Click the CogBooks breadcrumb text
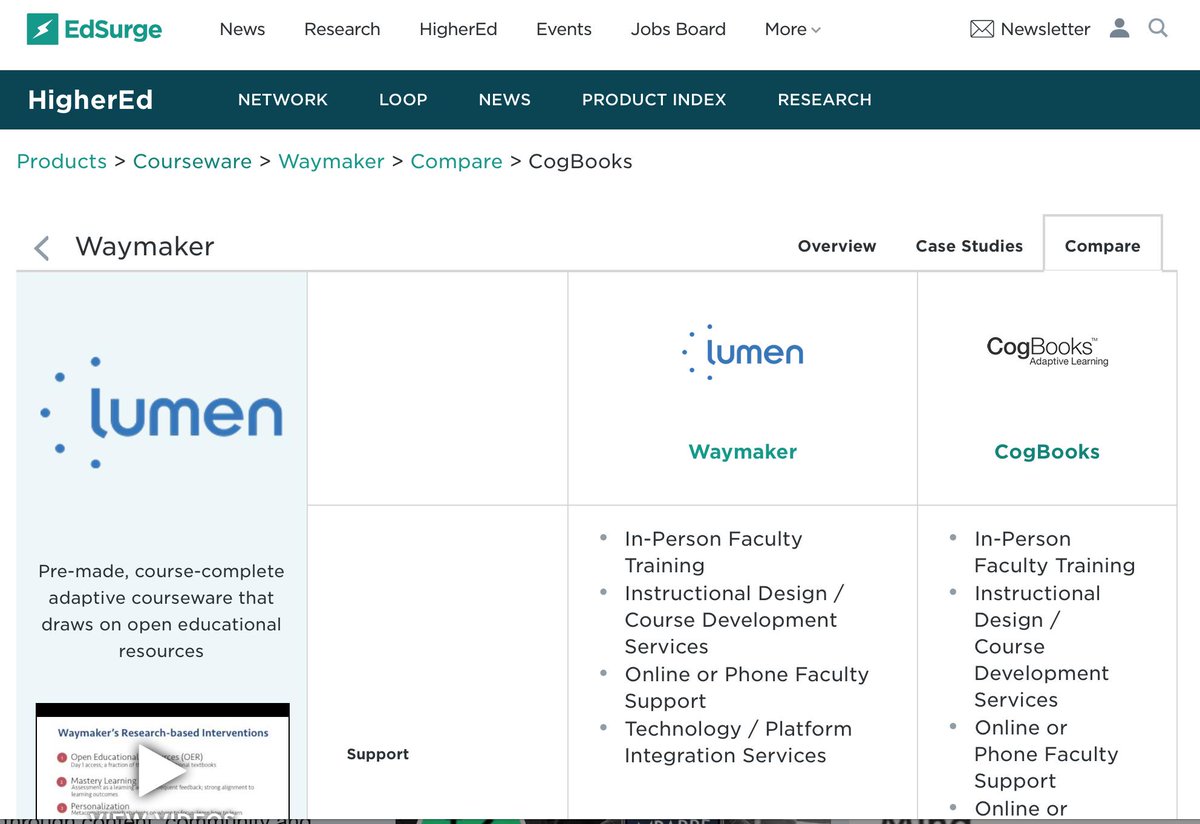Screen dimensions: 1200x824 [x=580, y=161]
